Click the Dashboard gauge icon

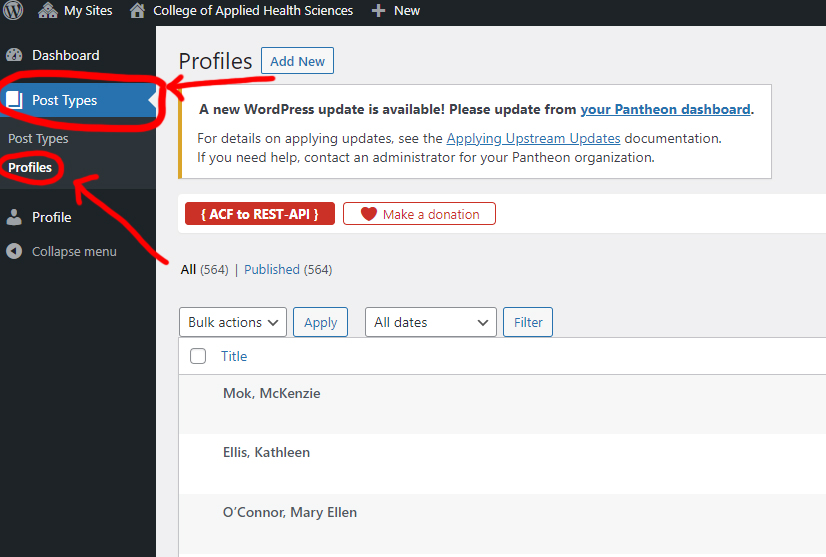click(x=14, y=55)
